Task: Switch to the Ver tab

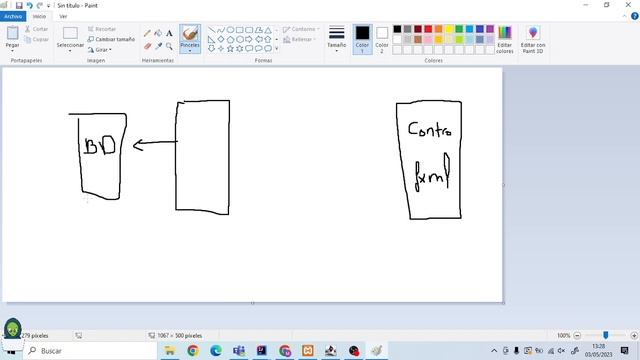Action: click(x=63, y=16)
